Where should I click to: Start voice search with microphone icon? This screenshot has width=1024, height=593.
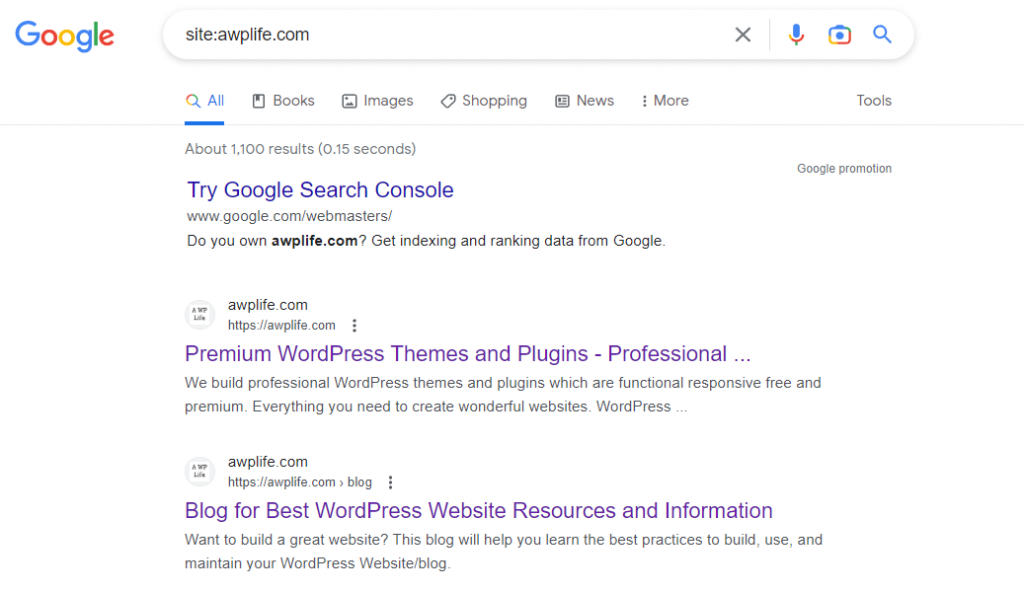[796, 35]
